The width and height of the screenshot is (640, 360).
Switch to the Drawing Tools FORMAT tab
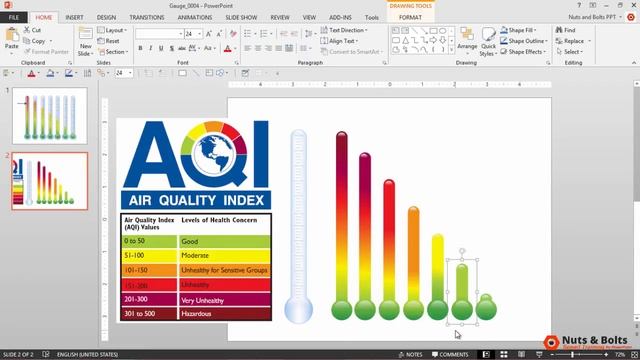[410, 17]
